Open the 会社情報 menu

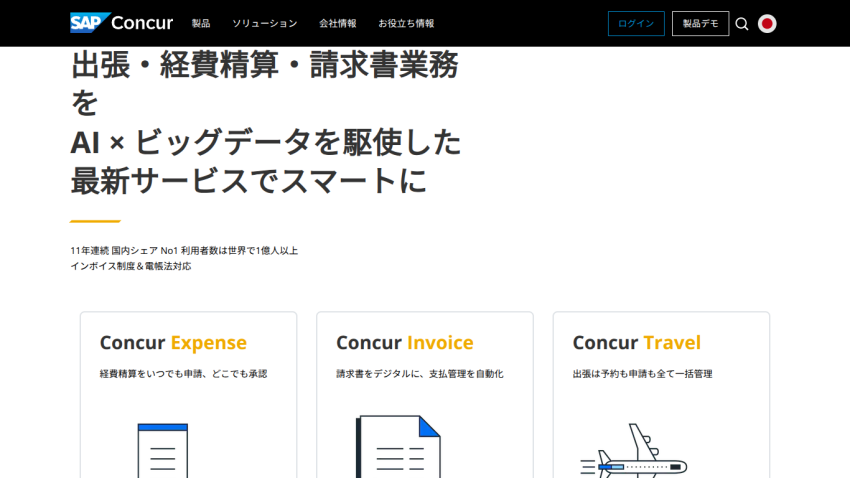(x=338, y=23)
